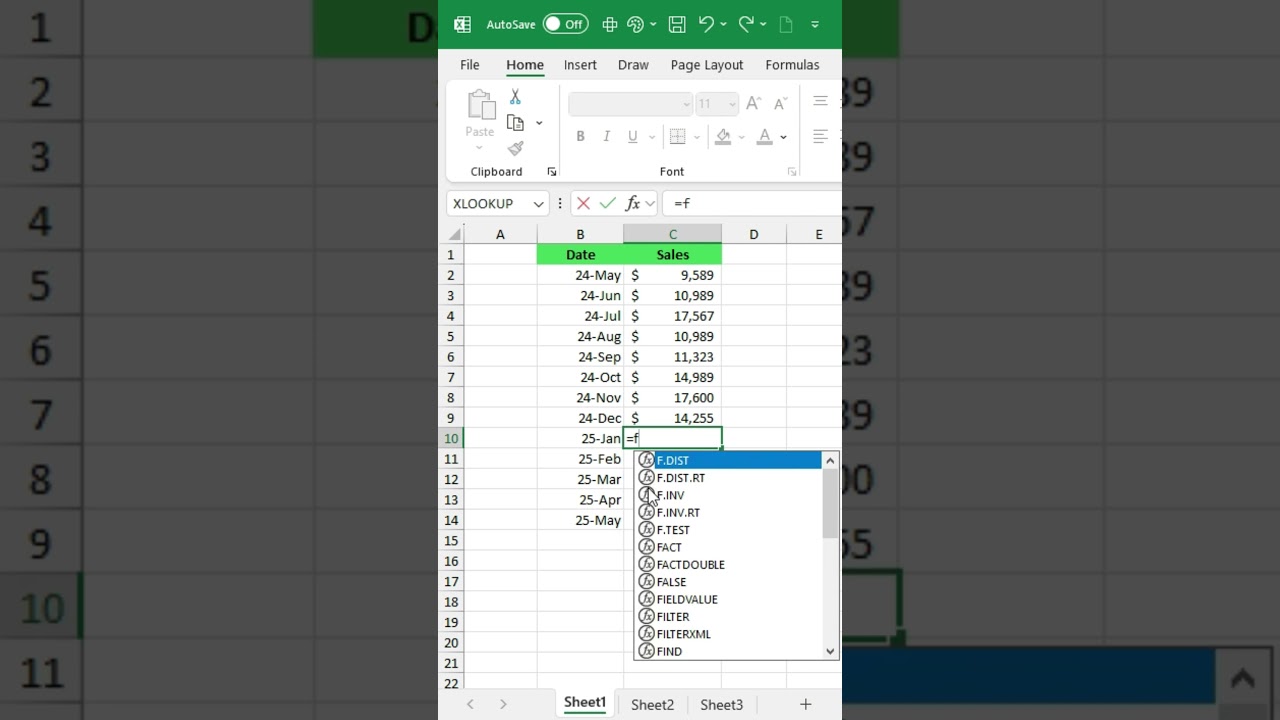This screenshot has width=1280, height=720.
Task: Toggle Italic formatting
Action: pyautogui.click(x=606, y=137)
